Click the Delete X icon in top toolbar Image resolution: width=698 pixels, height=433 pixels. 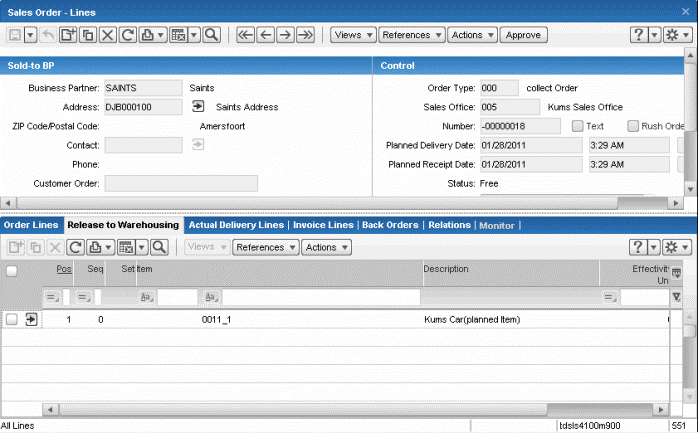(107, 34)
